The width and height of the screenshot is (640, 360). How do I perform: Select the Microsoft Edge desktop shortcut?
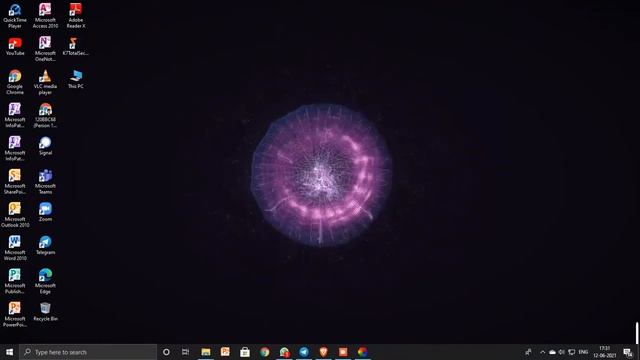coord(45,281)
